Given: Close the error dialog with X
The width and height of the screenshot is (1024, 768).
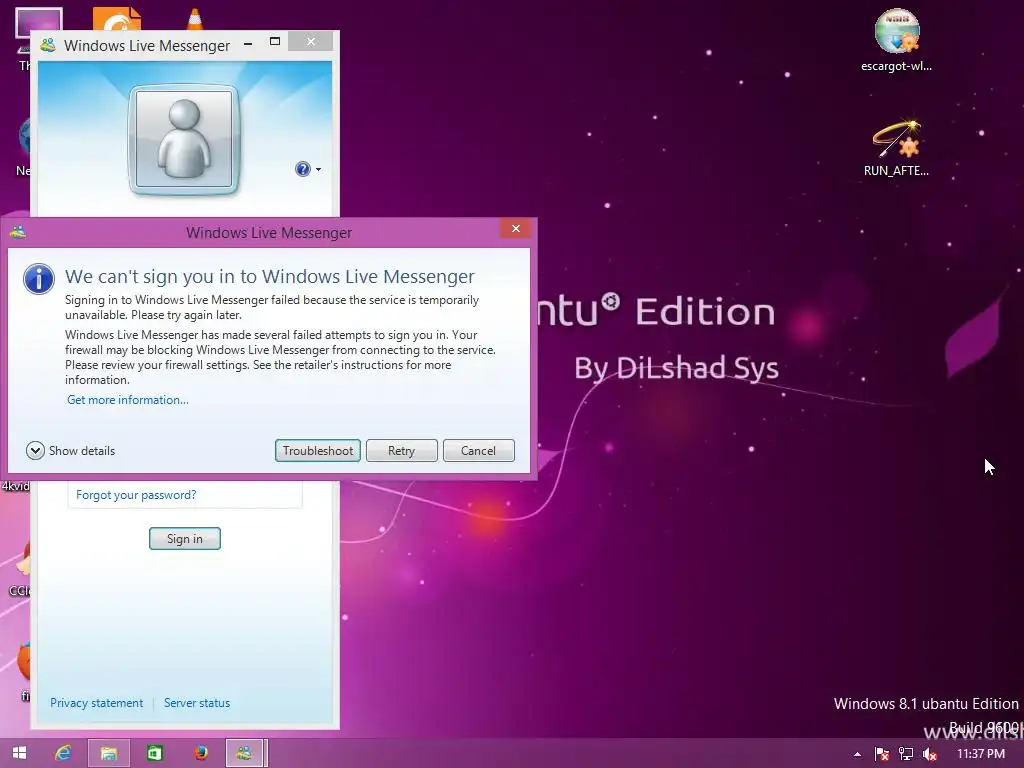Looking at the screenshot, I should tap(516, 229).
